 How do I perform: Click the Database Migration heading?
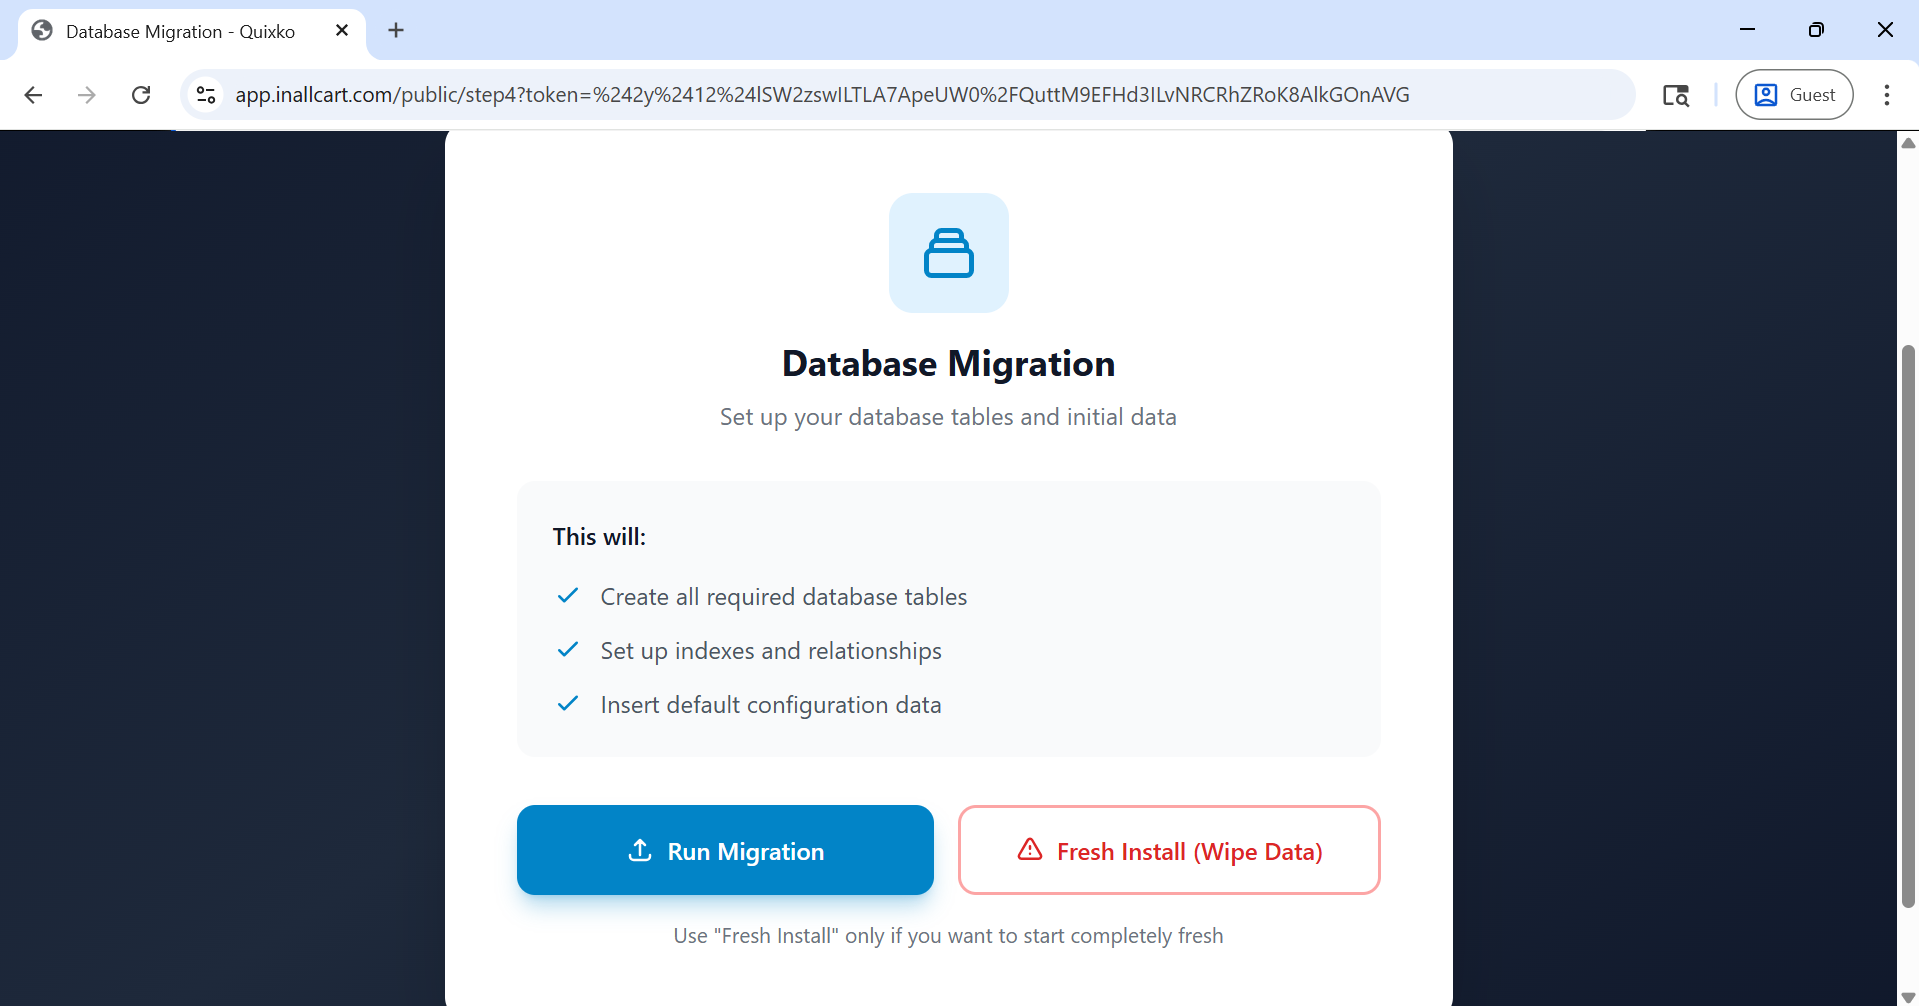948,364
